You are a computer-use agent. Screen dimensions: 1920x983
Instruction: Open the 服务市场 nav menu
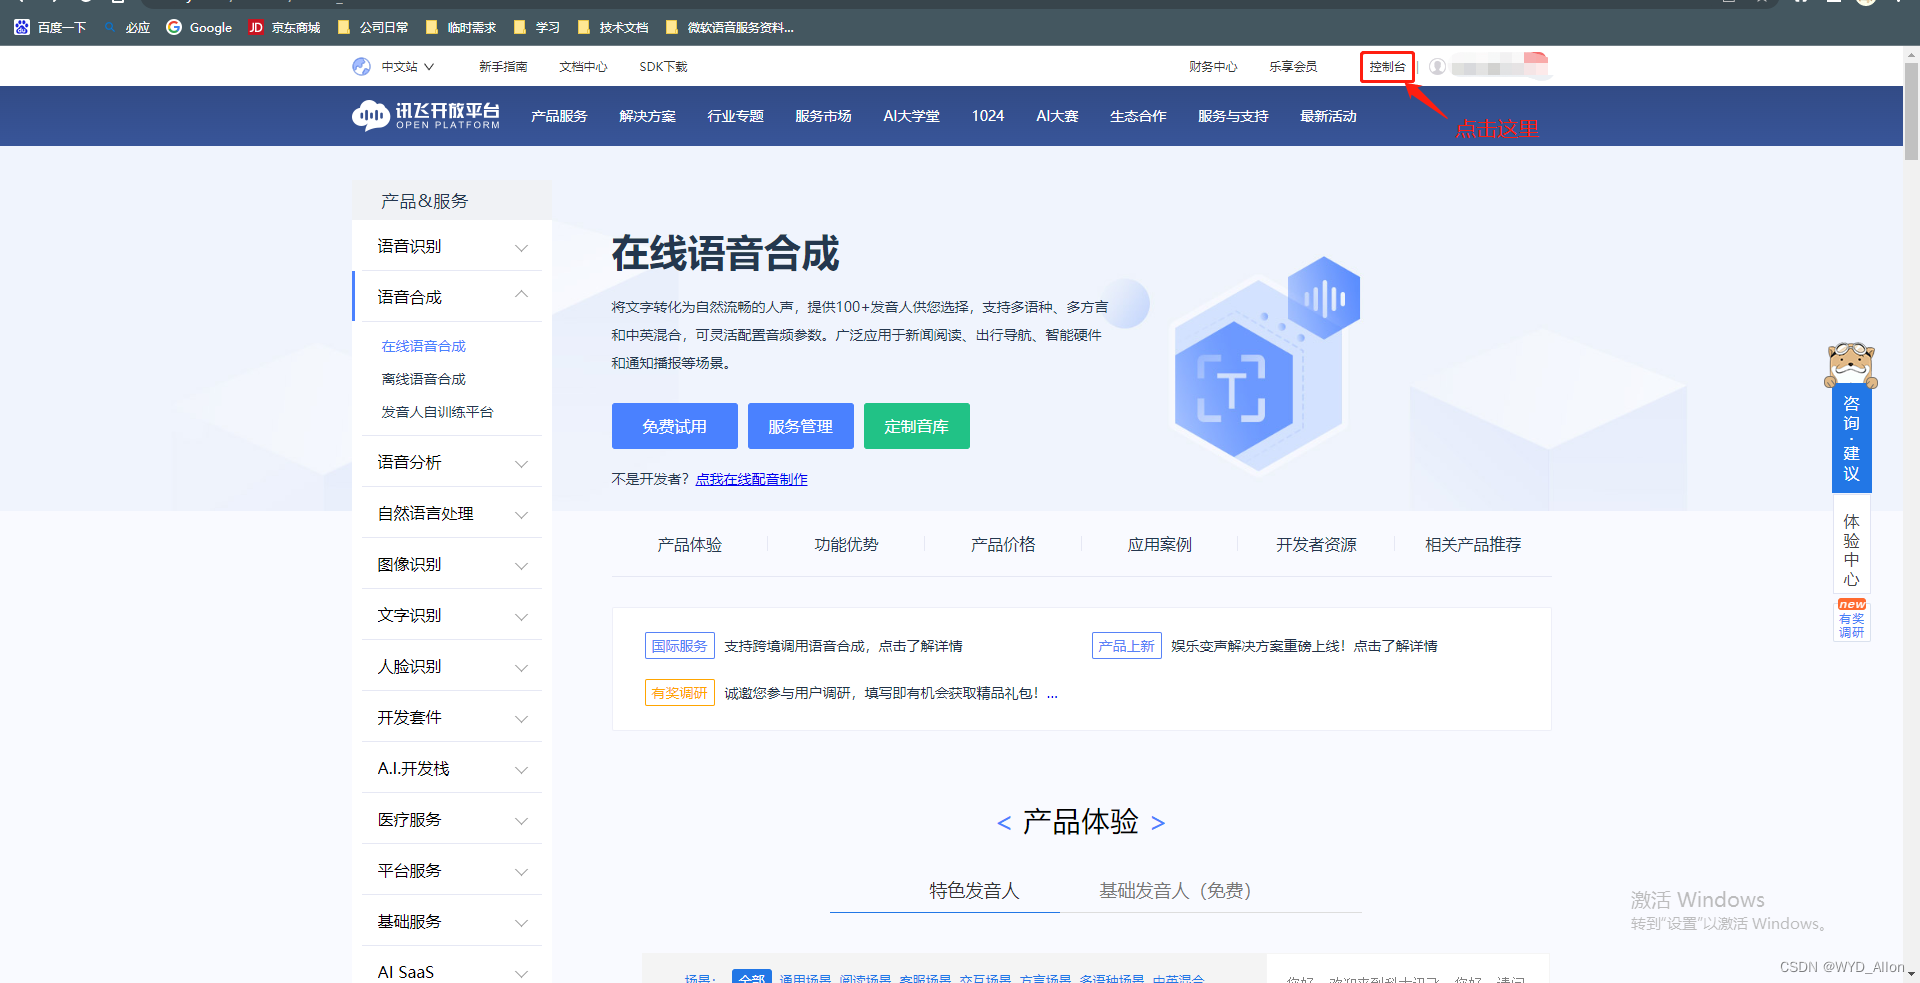pyautogui.click(x=823, y=116)
